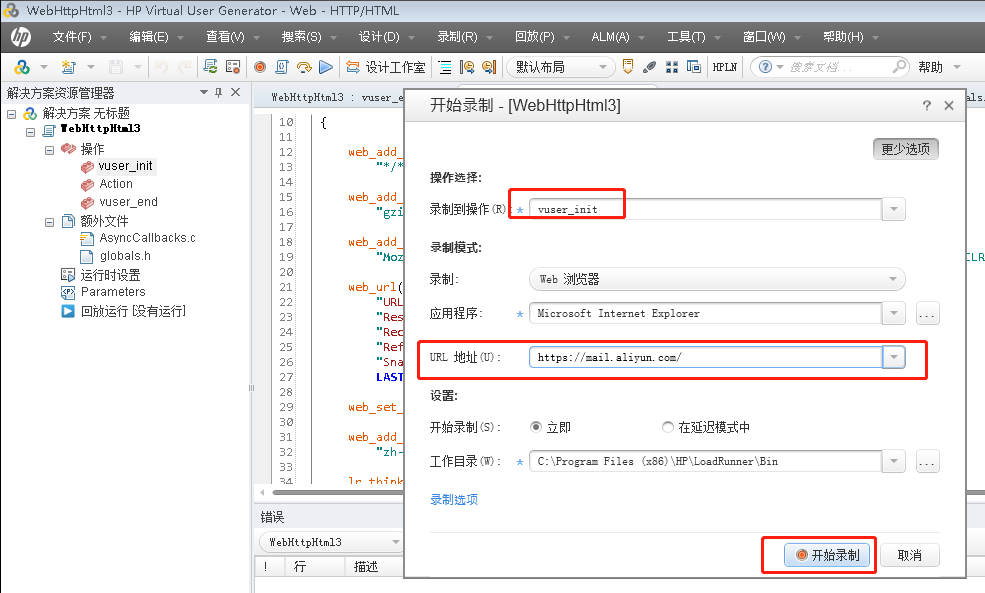985x593 pixels.
Task: Click the help question mark in dialog title
Action: (927, 105)
